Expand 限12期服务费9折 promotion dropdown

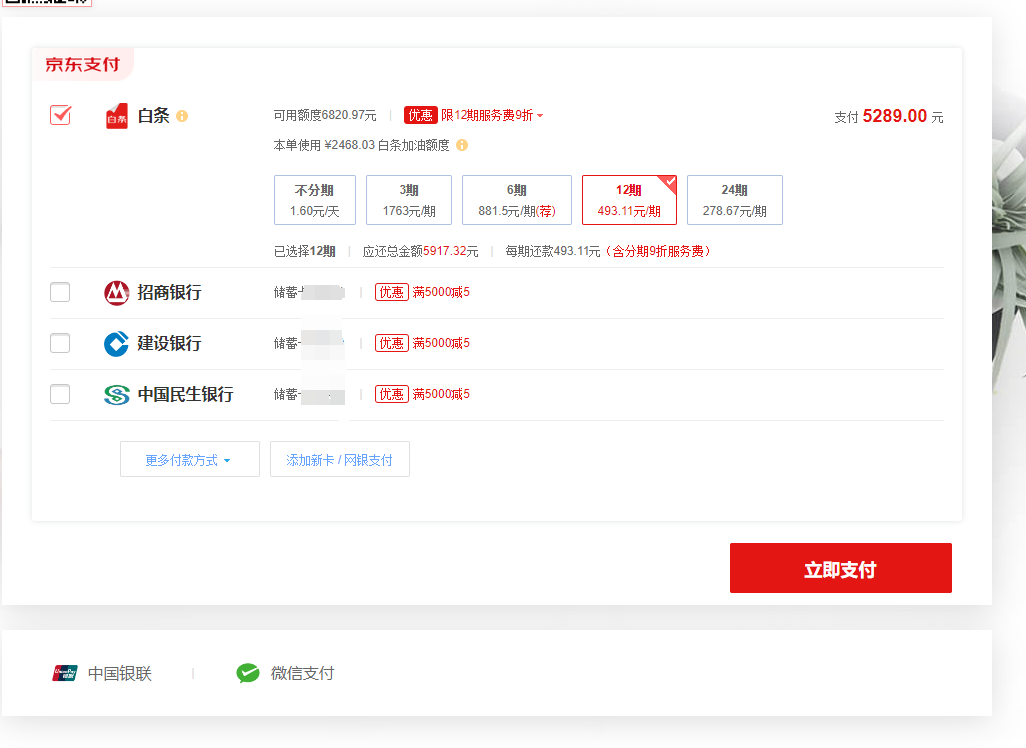click(x=492, y=116)
